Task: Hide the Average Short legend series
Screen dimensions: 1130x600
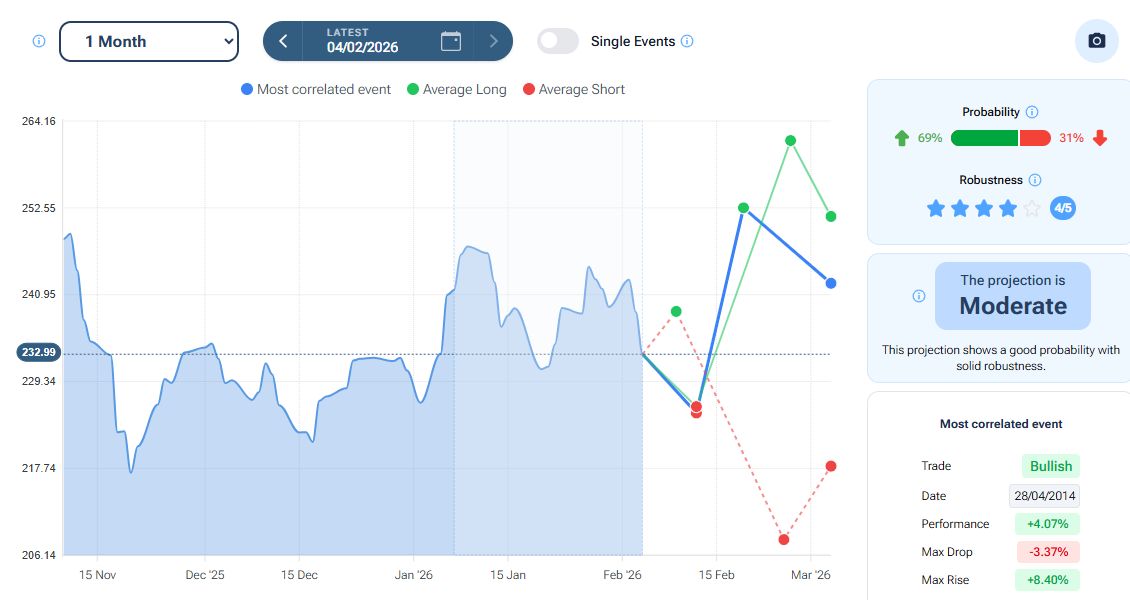Action: pos(574,89)
